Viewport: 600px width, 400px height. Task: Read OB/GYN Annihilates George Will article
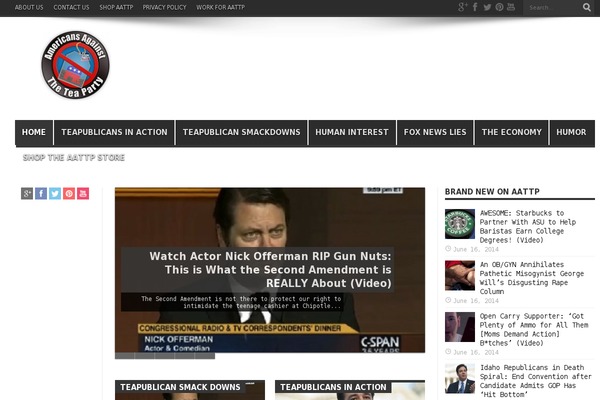coord(532,278)
